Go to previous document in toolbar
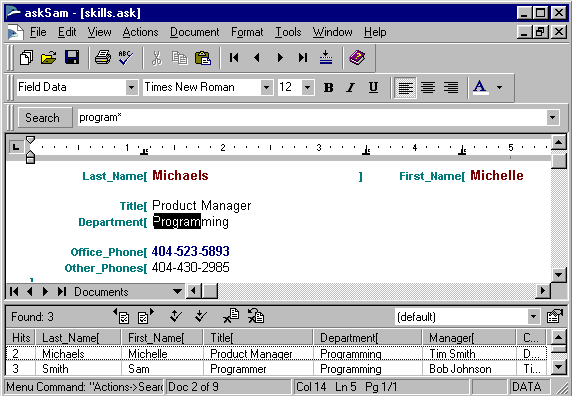 click(257, 58)
